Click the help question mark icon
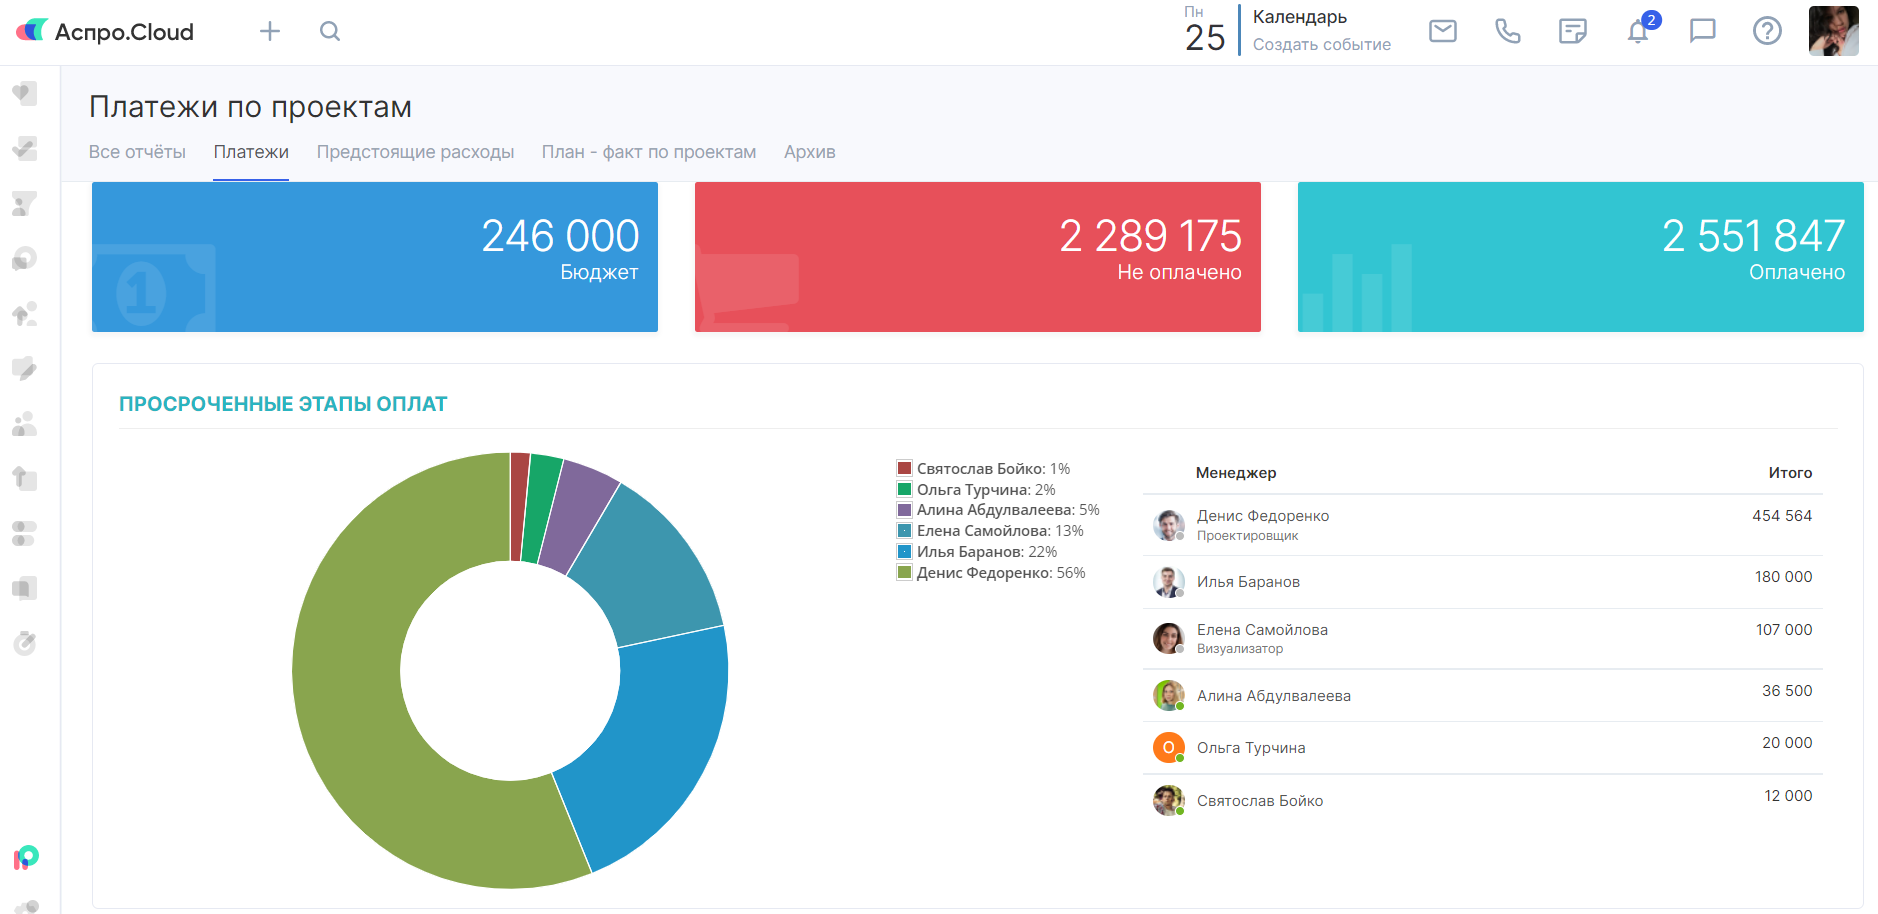Screen dimensions: 1878x914 pyautogui.click(x=1767, y=32)
